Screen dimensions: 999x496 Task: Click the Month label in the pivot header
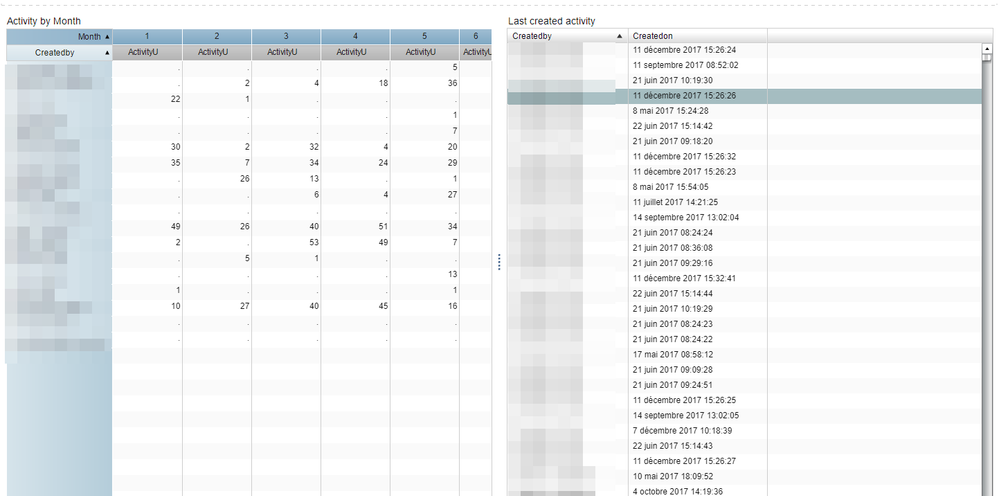pos(89,37)
